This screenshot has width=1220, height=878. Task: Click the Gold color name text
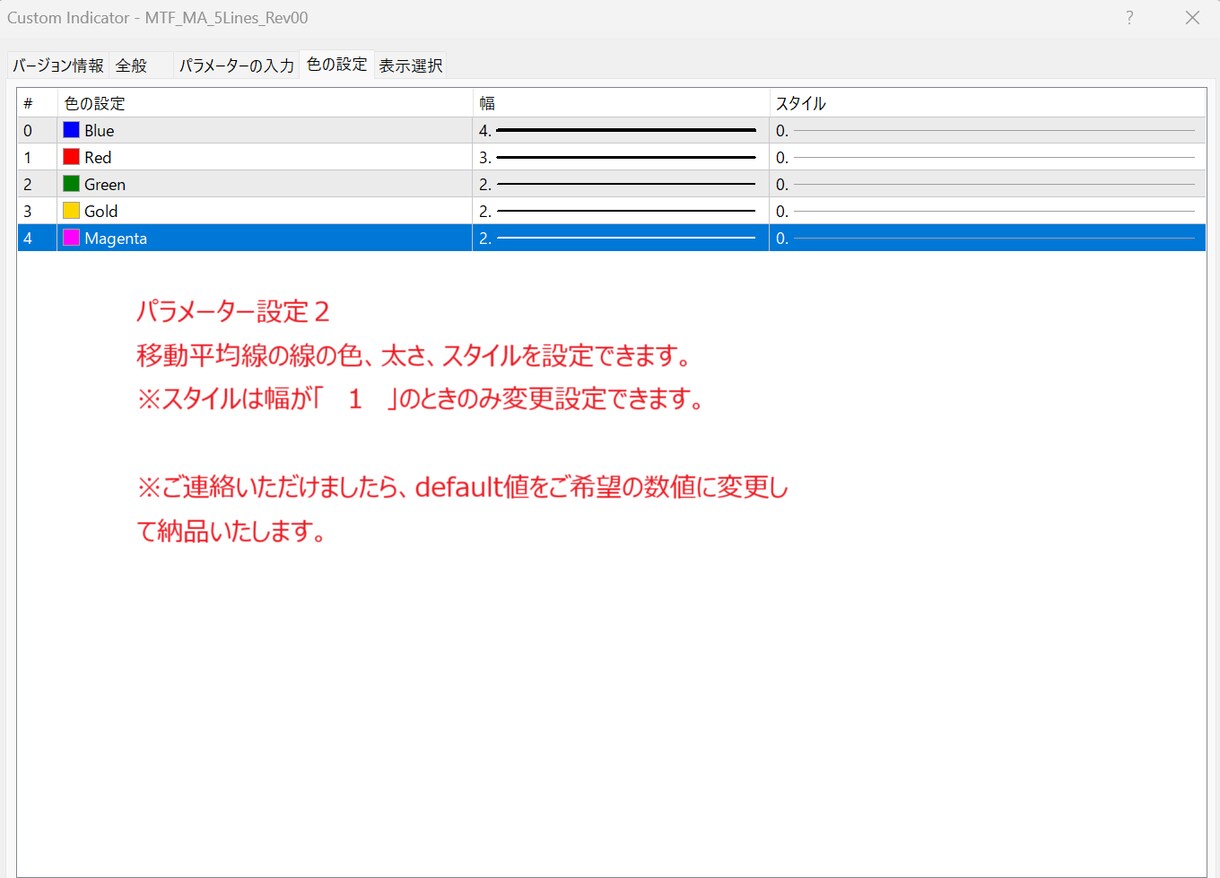point(101,211)
